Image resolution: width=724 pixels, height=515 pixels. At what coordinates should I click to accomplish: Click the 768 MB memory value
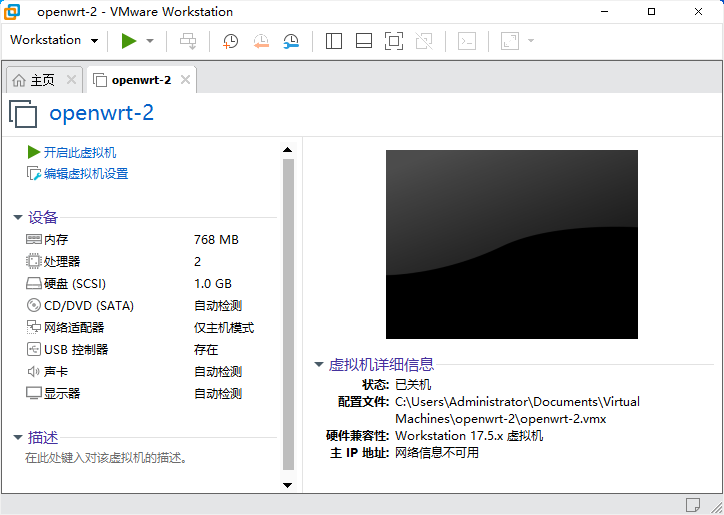click(216, 240)
